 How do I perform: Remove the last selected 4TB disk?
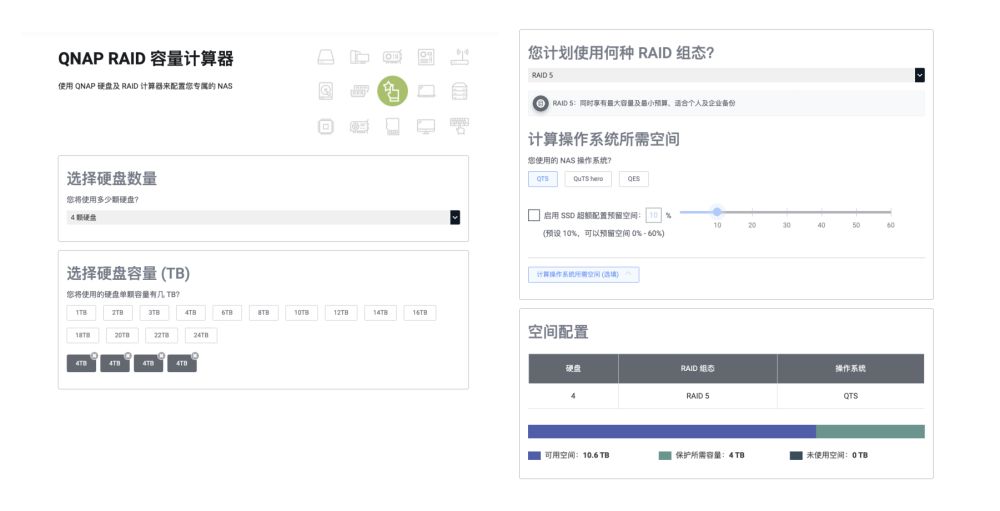195,356
